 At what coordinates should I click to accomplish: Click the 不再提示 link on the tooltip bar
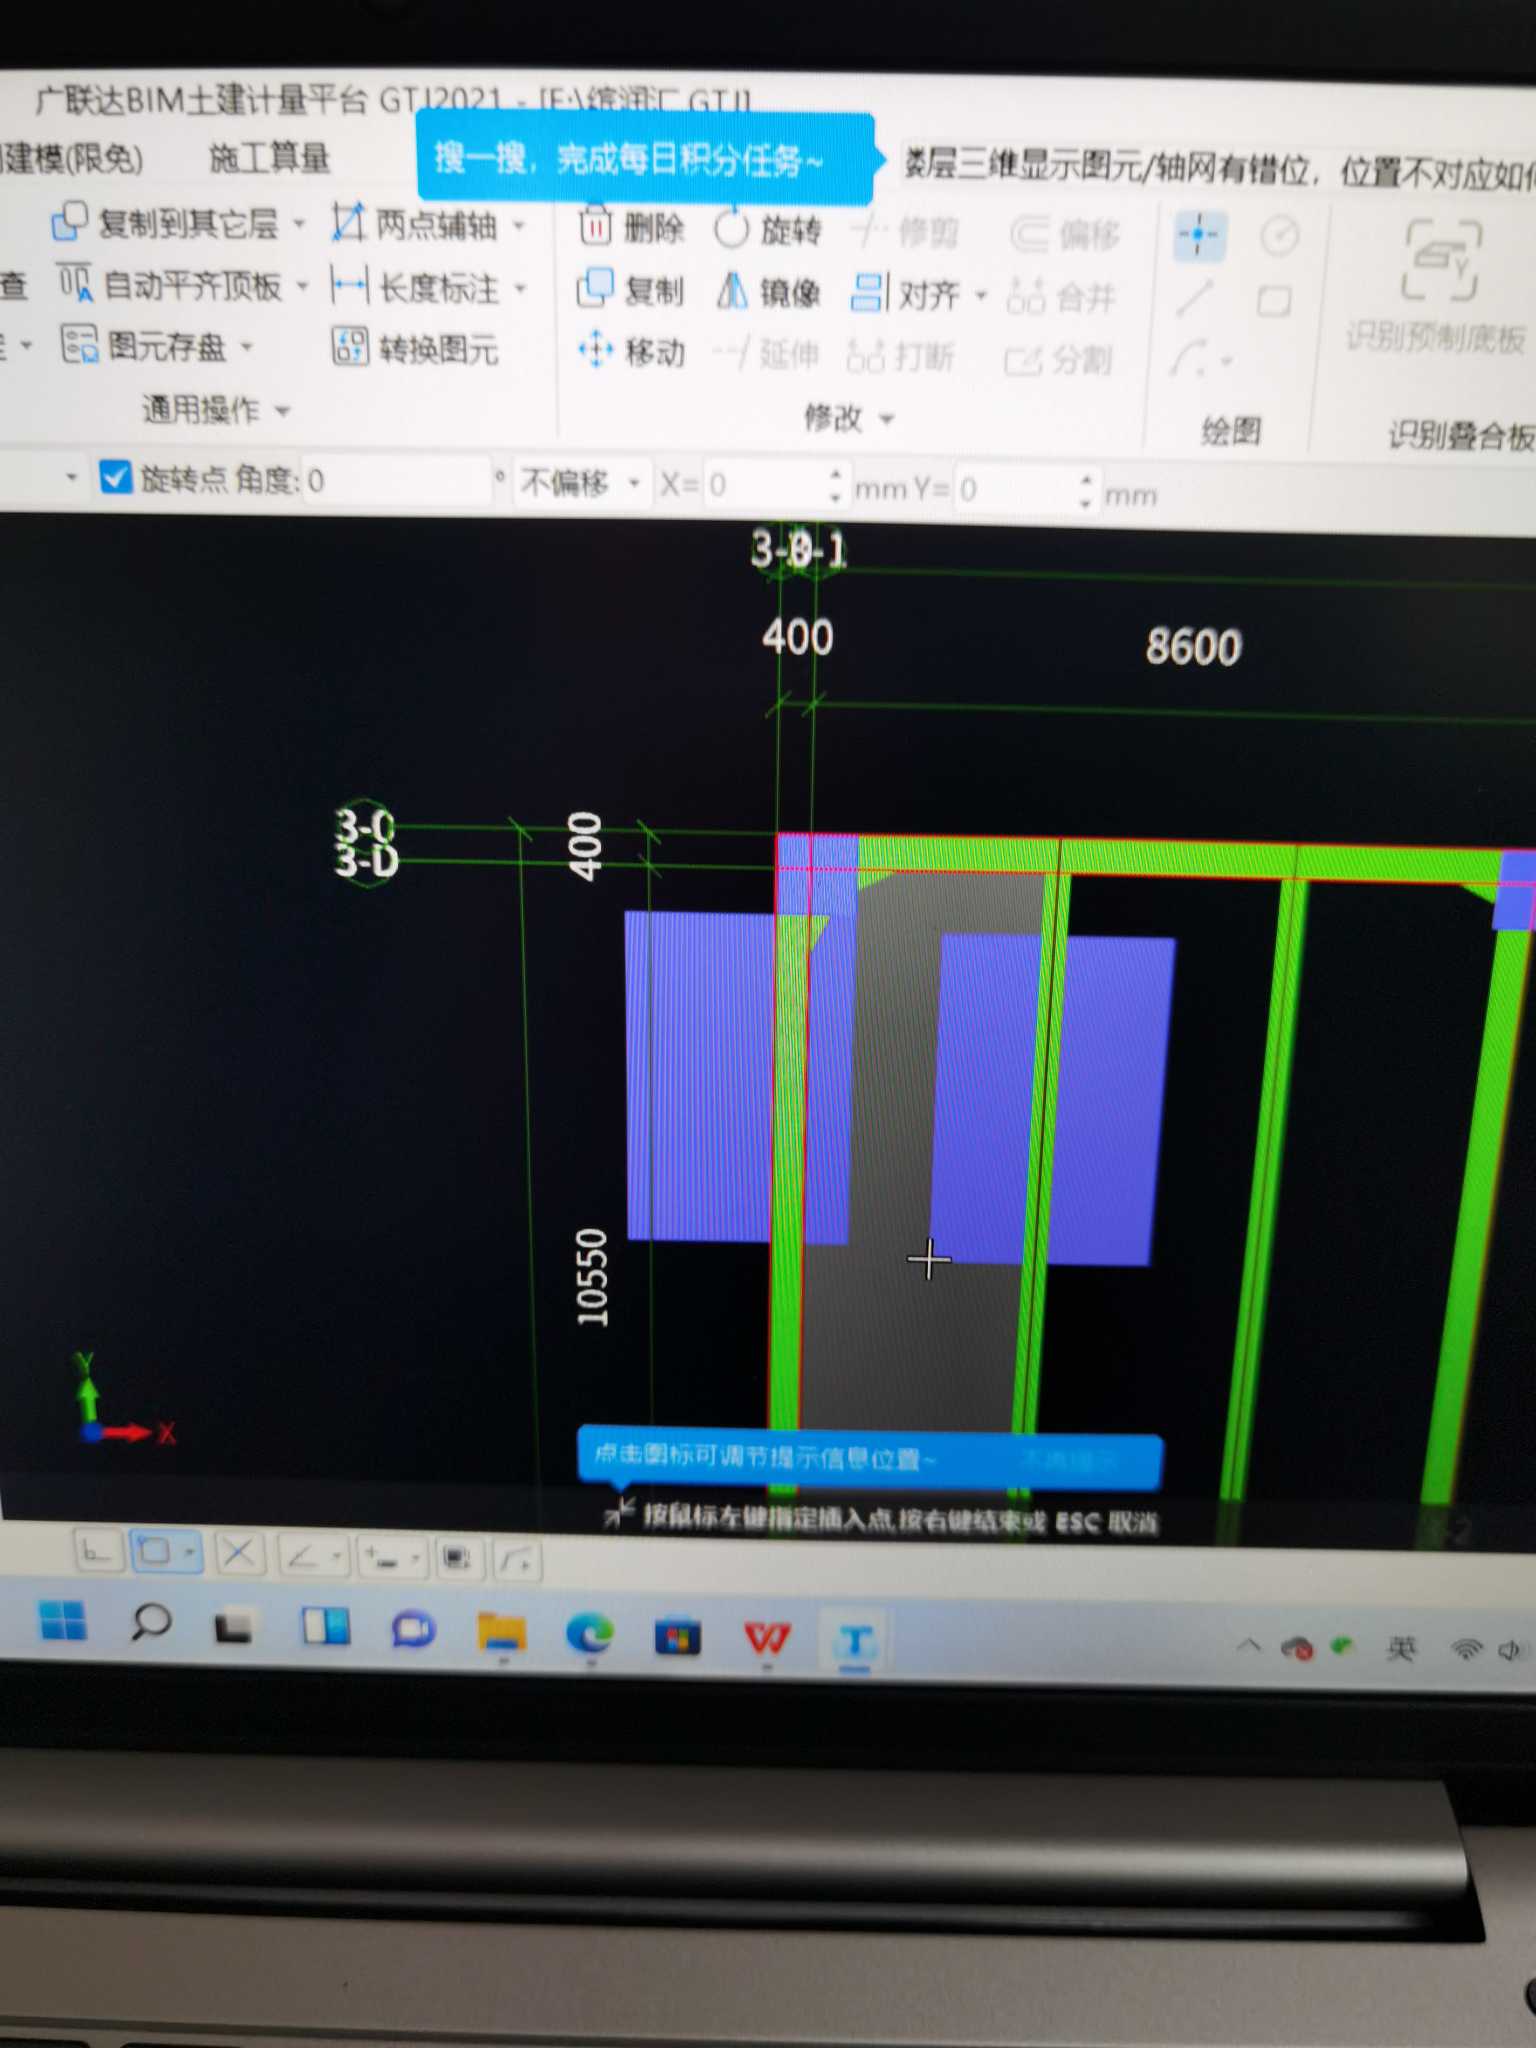click(1068, 1460)
